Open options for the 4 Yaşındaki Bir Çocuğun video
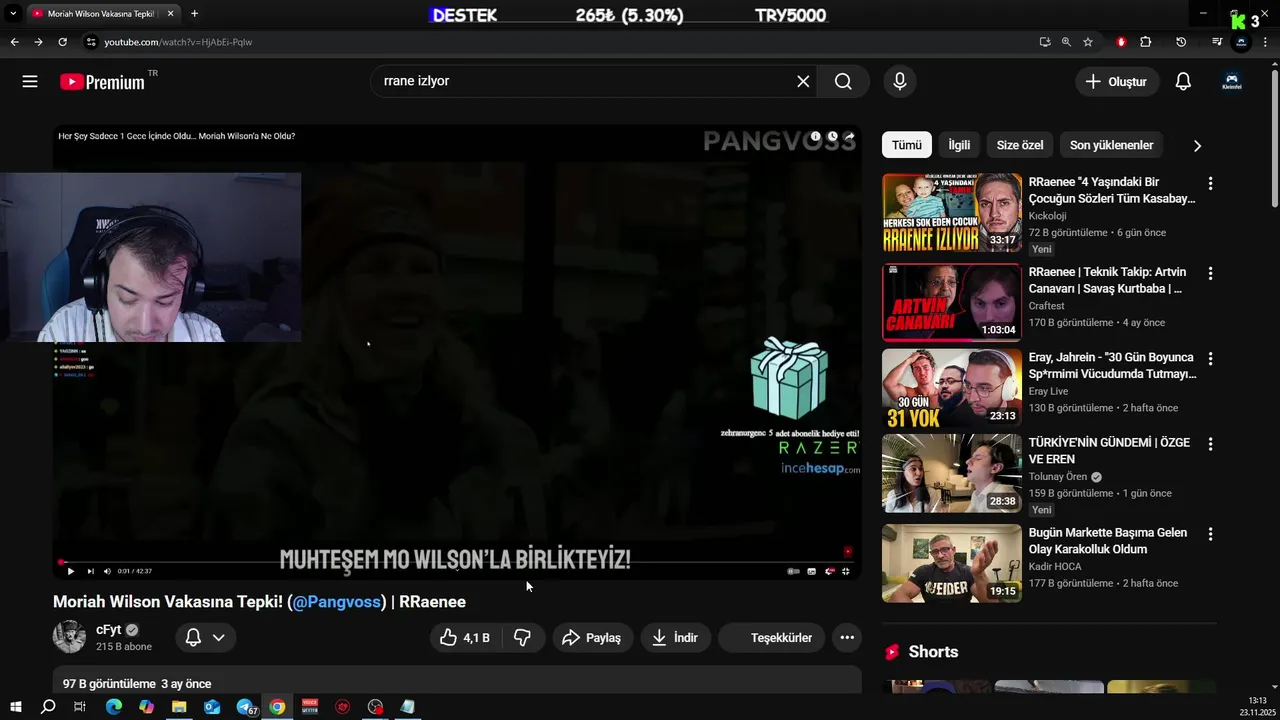 point(1210,184)
